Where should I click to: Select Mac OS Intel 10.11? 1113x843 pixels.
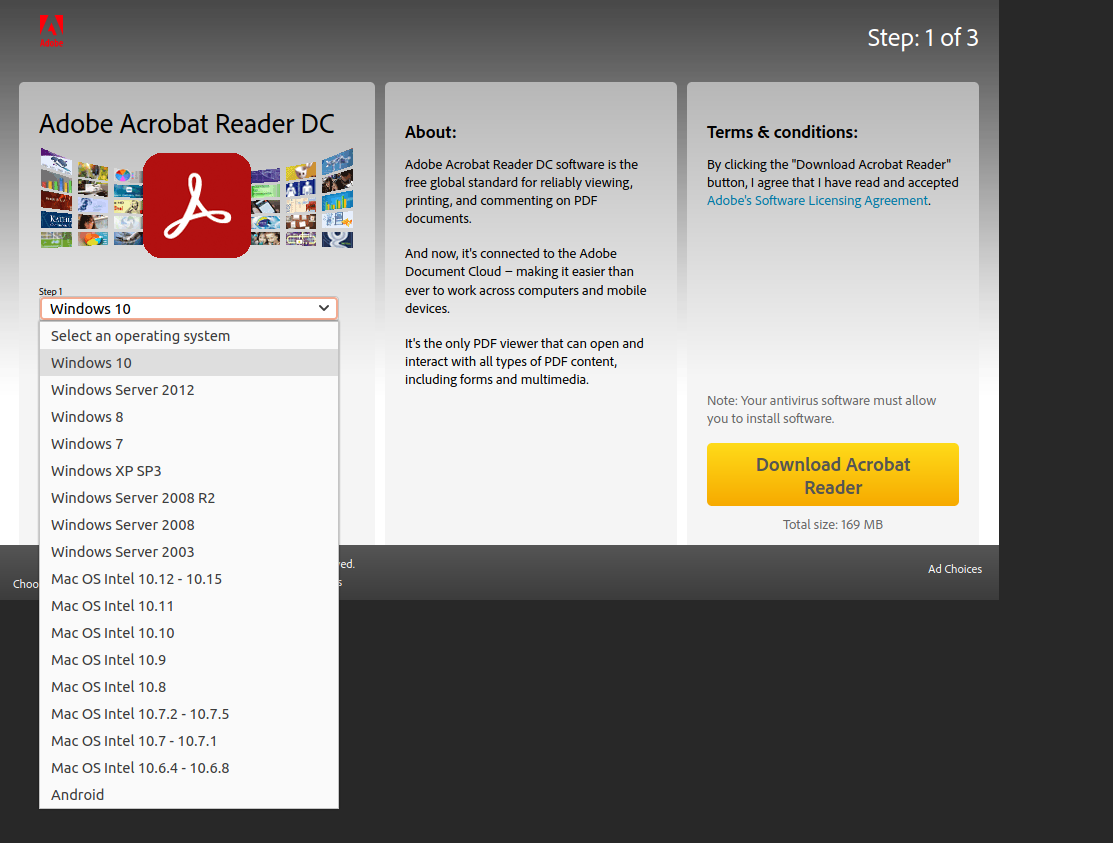pyautogui.click(x=189, y=605)
